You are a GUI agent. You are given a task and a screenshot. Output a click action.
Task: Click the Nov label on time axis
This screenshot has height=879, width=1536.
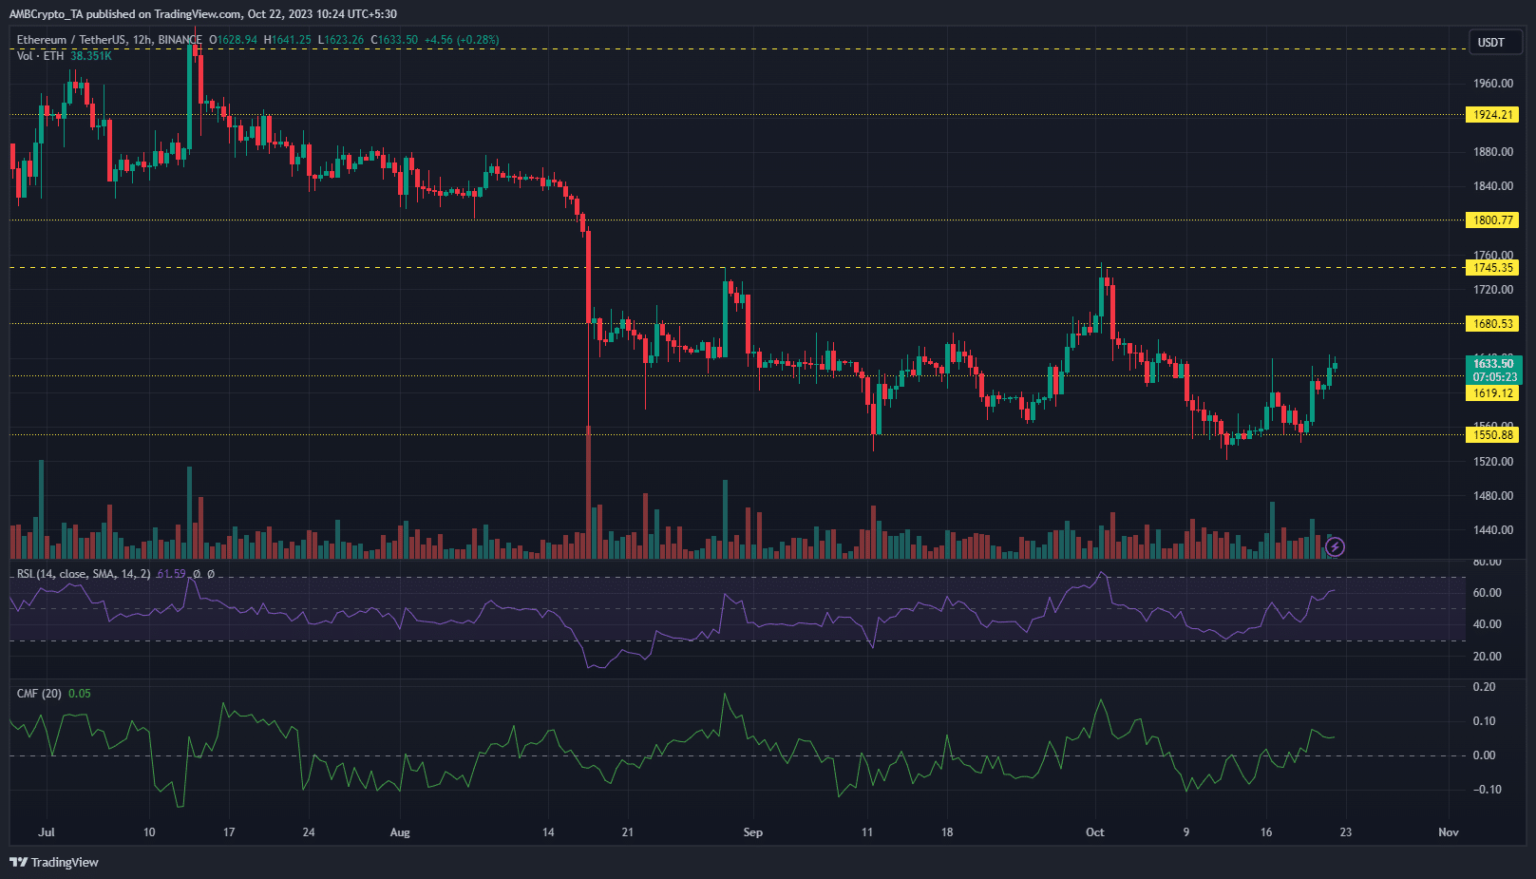pos(1448,832)
